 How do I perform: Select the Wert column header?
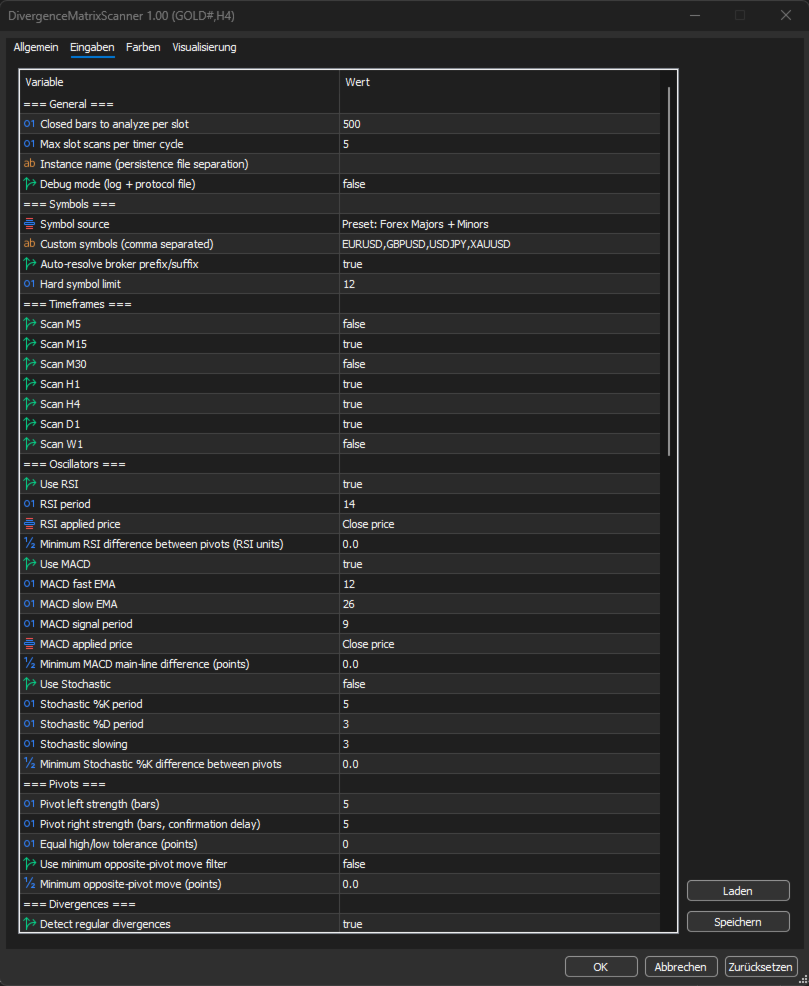click(x=500, y=82)
